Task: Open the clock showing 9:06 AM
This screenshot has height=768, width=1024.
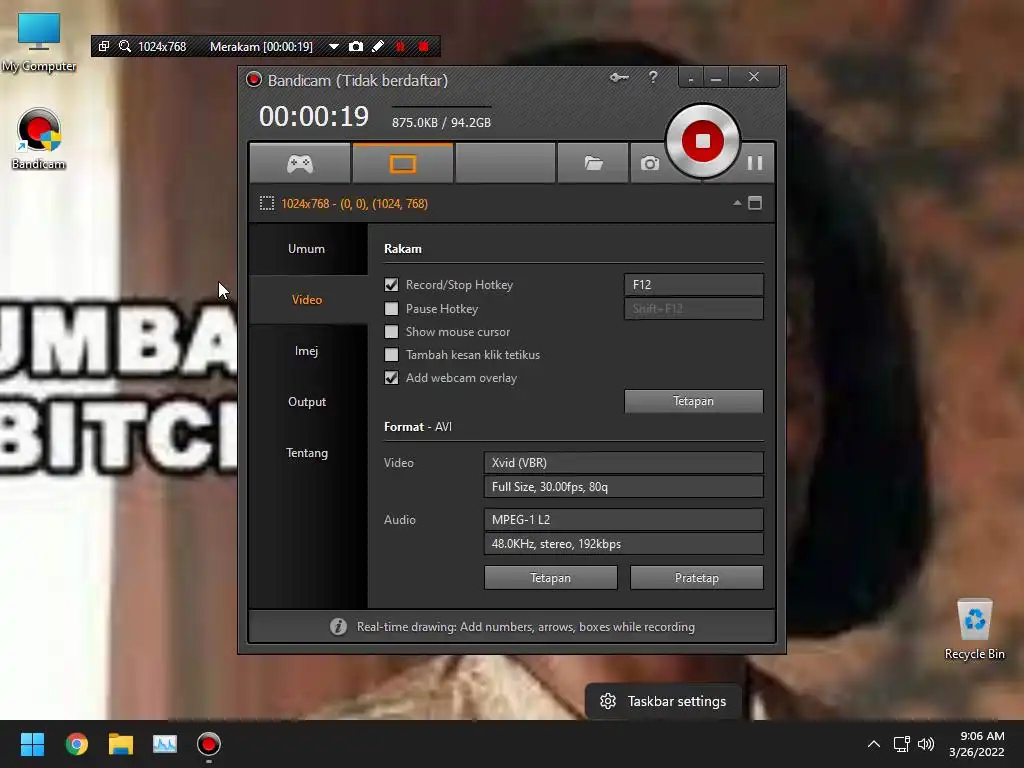Action: click(977, 744)
